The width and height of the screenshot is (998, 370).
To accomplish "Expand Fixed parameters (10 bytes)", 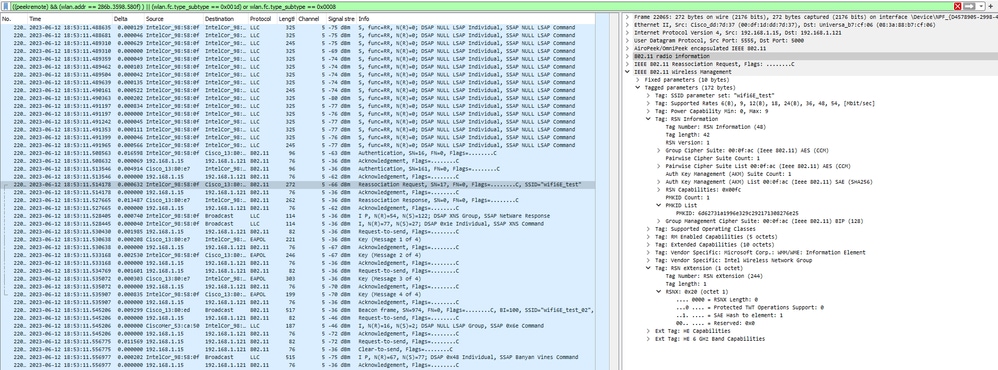I will (x=638, y=80).
